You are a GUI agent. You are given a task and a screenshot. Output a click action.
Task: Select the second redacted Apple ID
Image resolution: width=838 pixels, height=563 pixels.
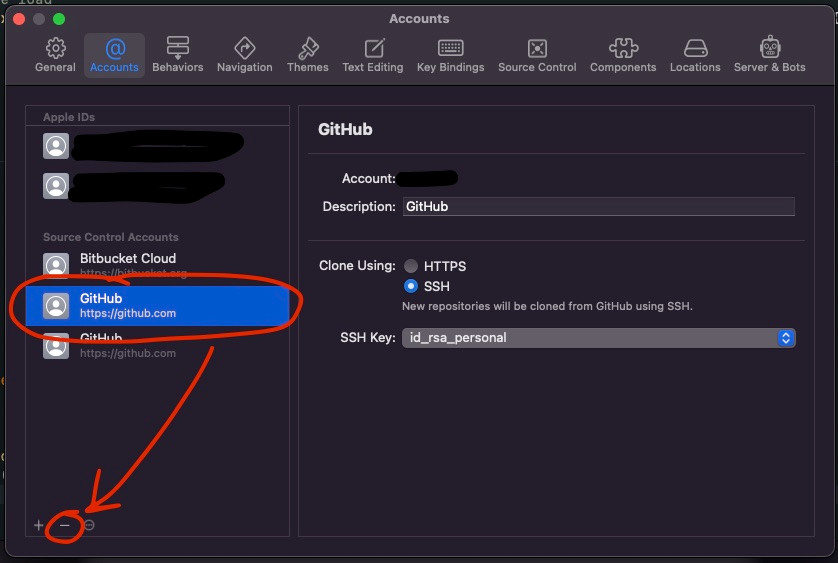click(x=158, y=186)
